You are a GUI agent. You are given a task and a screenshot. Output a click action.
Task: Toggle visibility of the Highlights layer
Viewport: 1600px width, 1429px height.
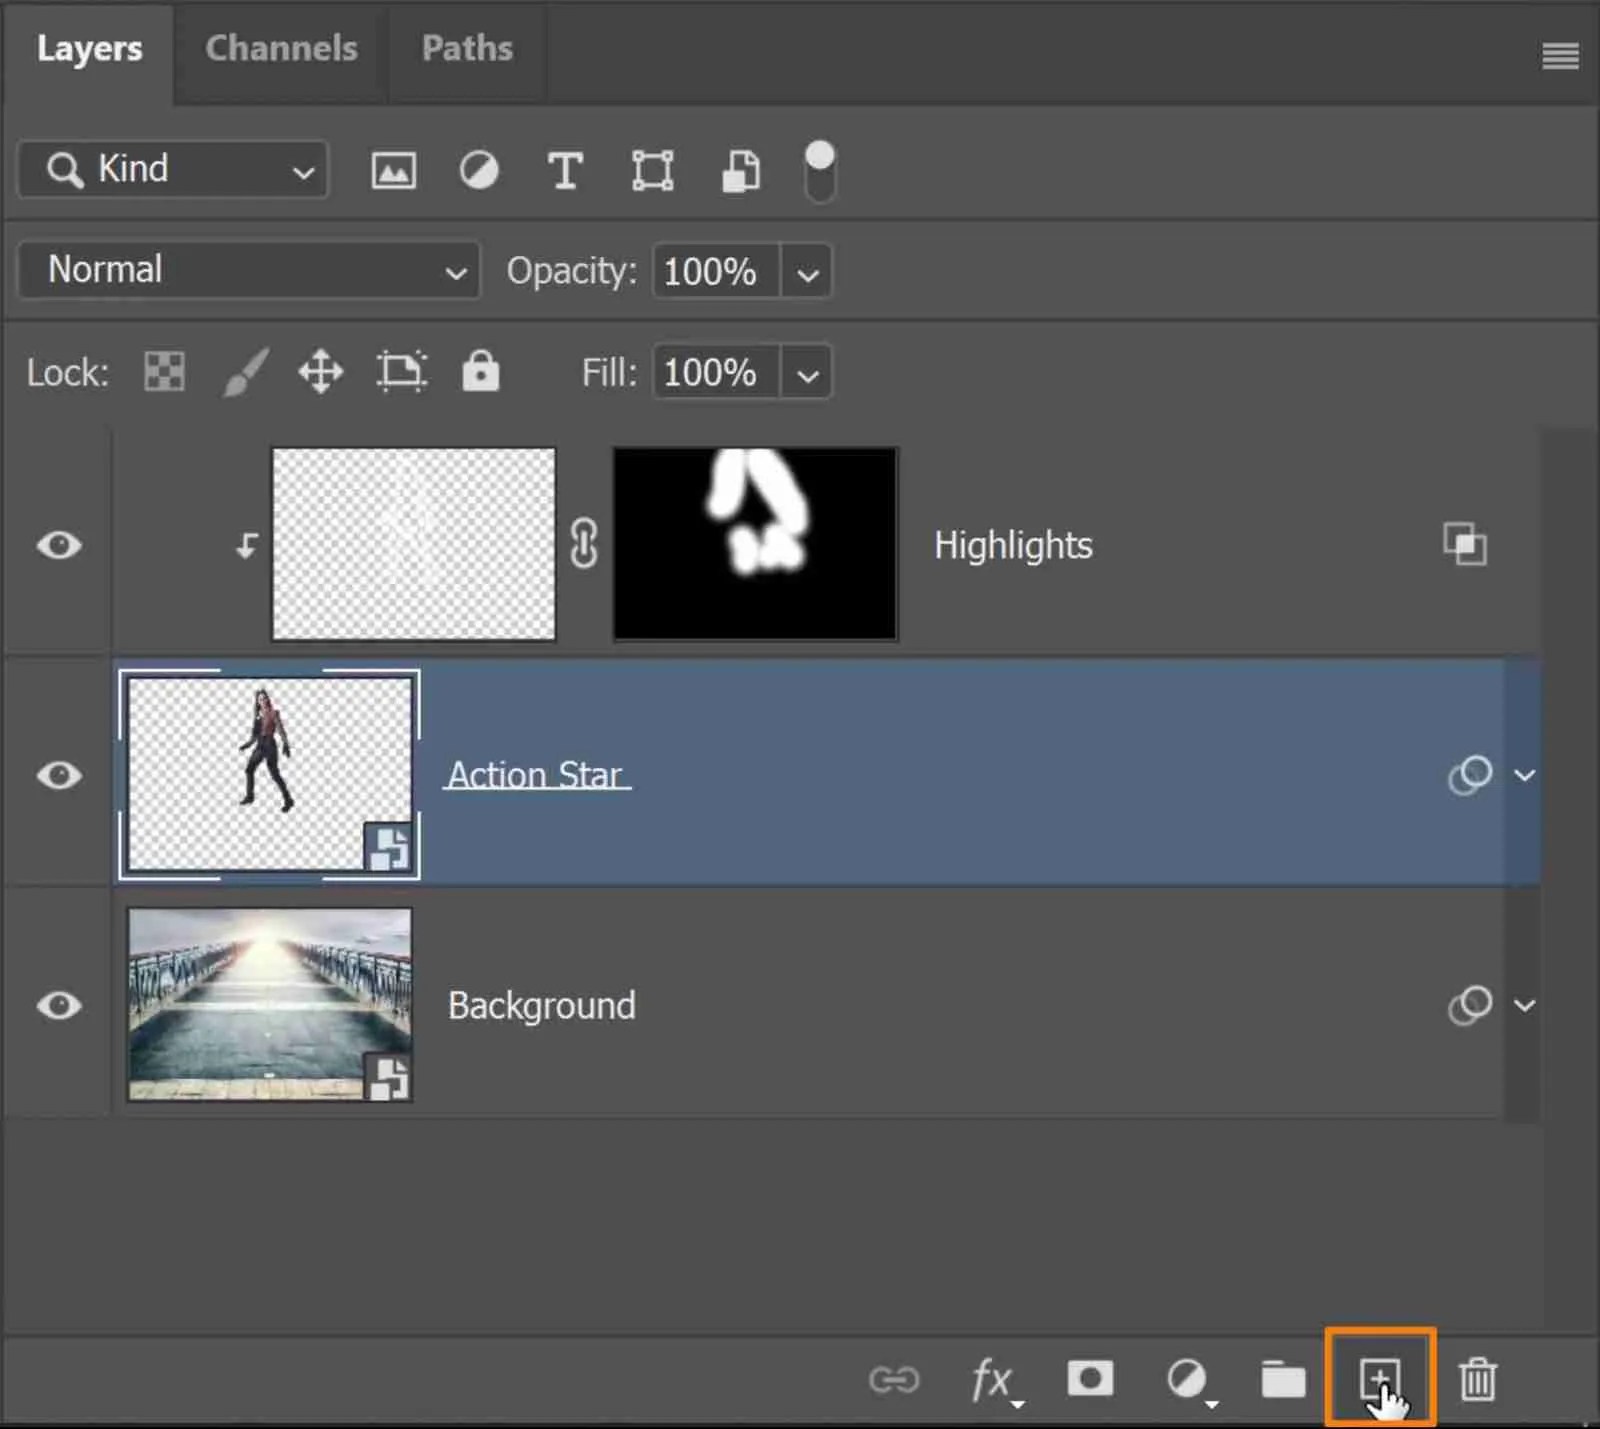pos(58,545)
